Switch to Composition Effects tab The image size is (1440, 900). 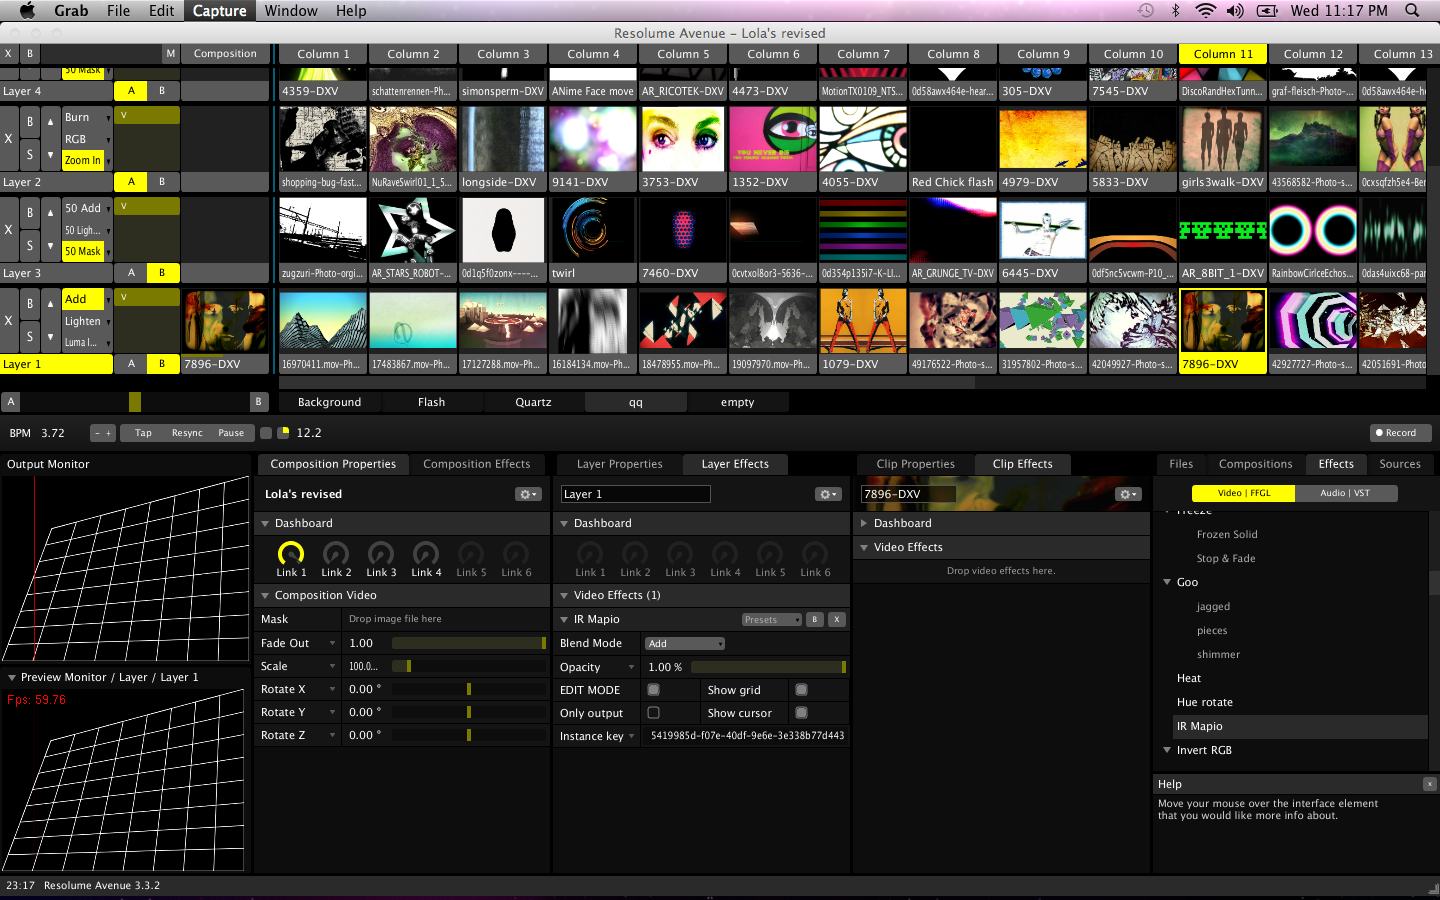[x=476, y=464]
